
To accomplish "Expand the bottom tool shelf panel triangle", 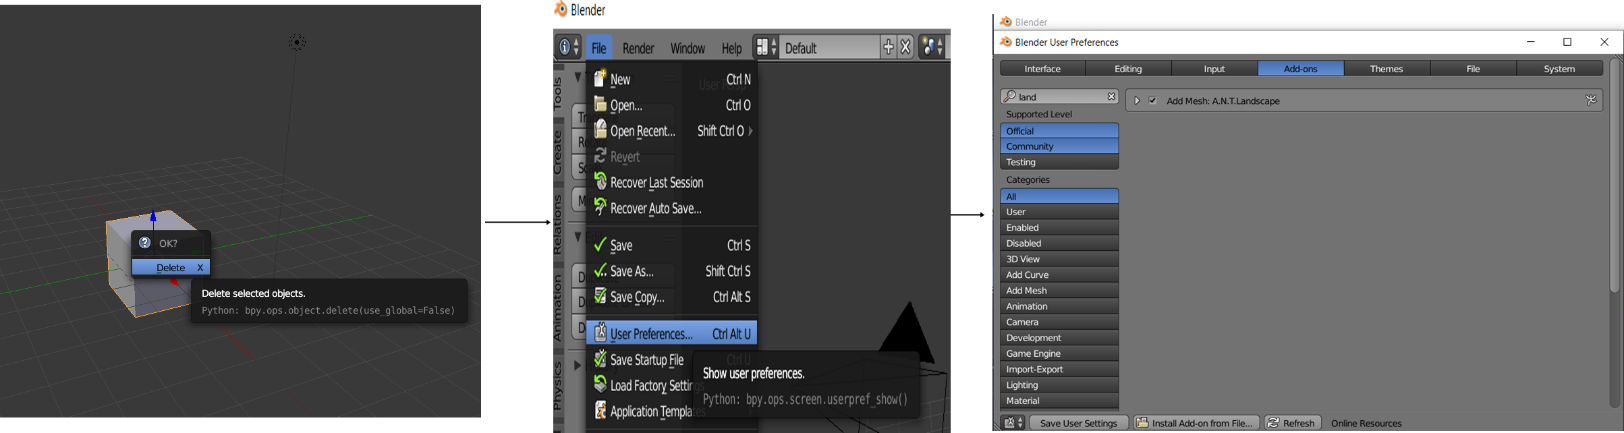I will click(577, 365).
